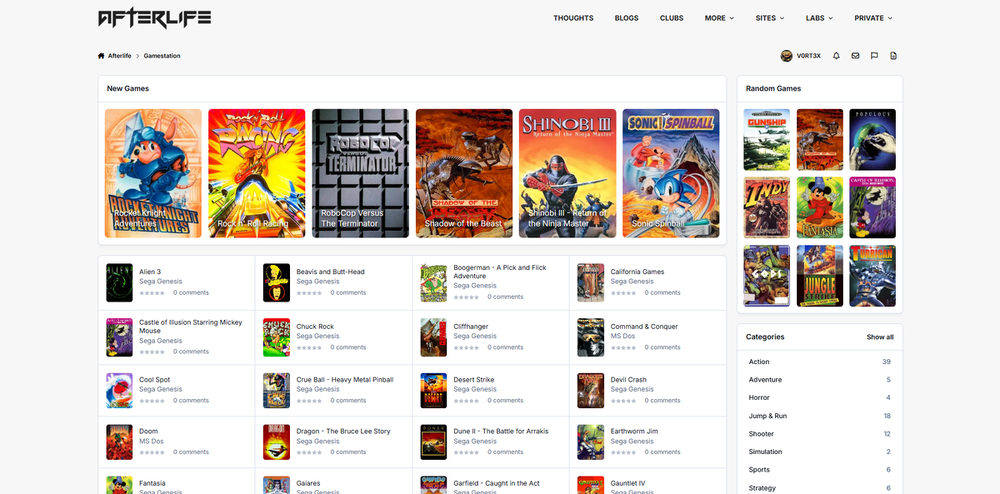Open V0RT3X username link
This screenshot has width=1000, height=494.
(x=809, y=56)
